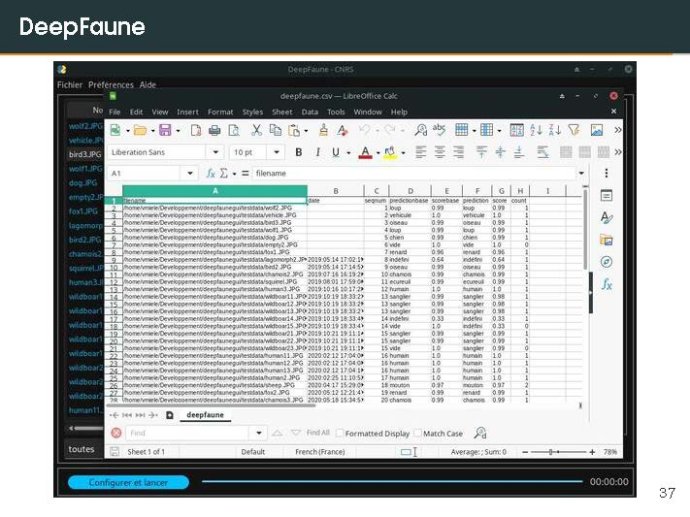This screenshot has width=690, height=517.
Task: Open sidebar Styles panel icon
Action: [606, 218]
